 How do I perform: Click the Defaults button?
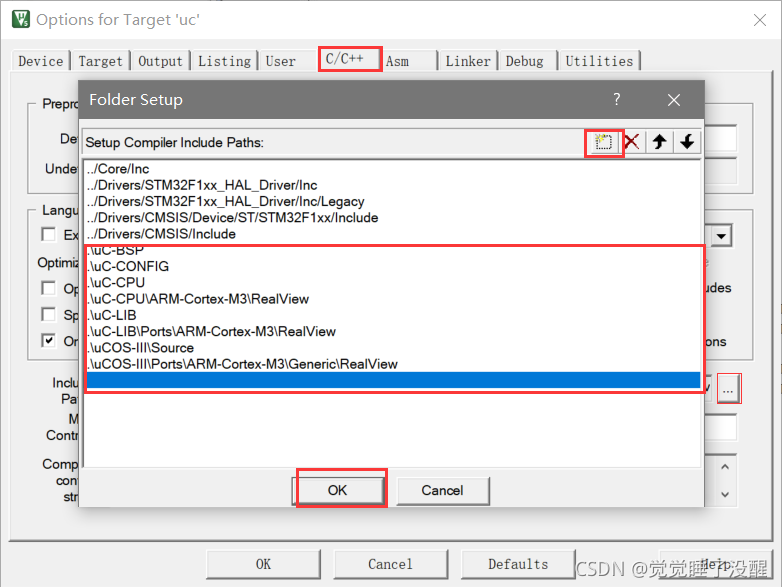coord(518,564)
